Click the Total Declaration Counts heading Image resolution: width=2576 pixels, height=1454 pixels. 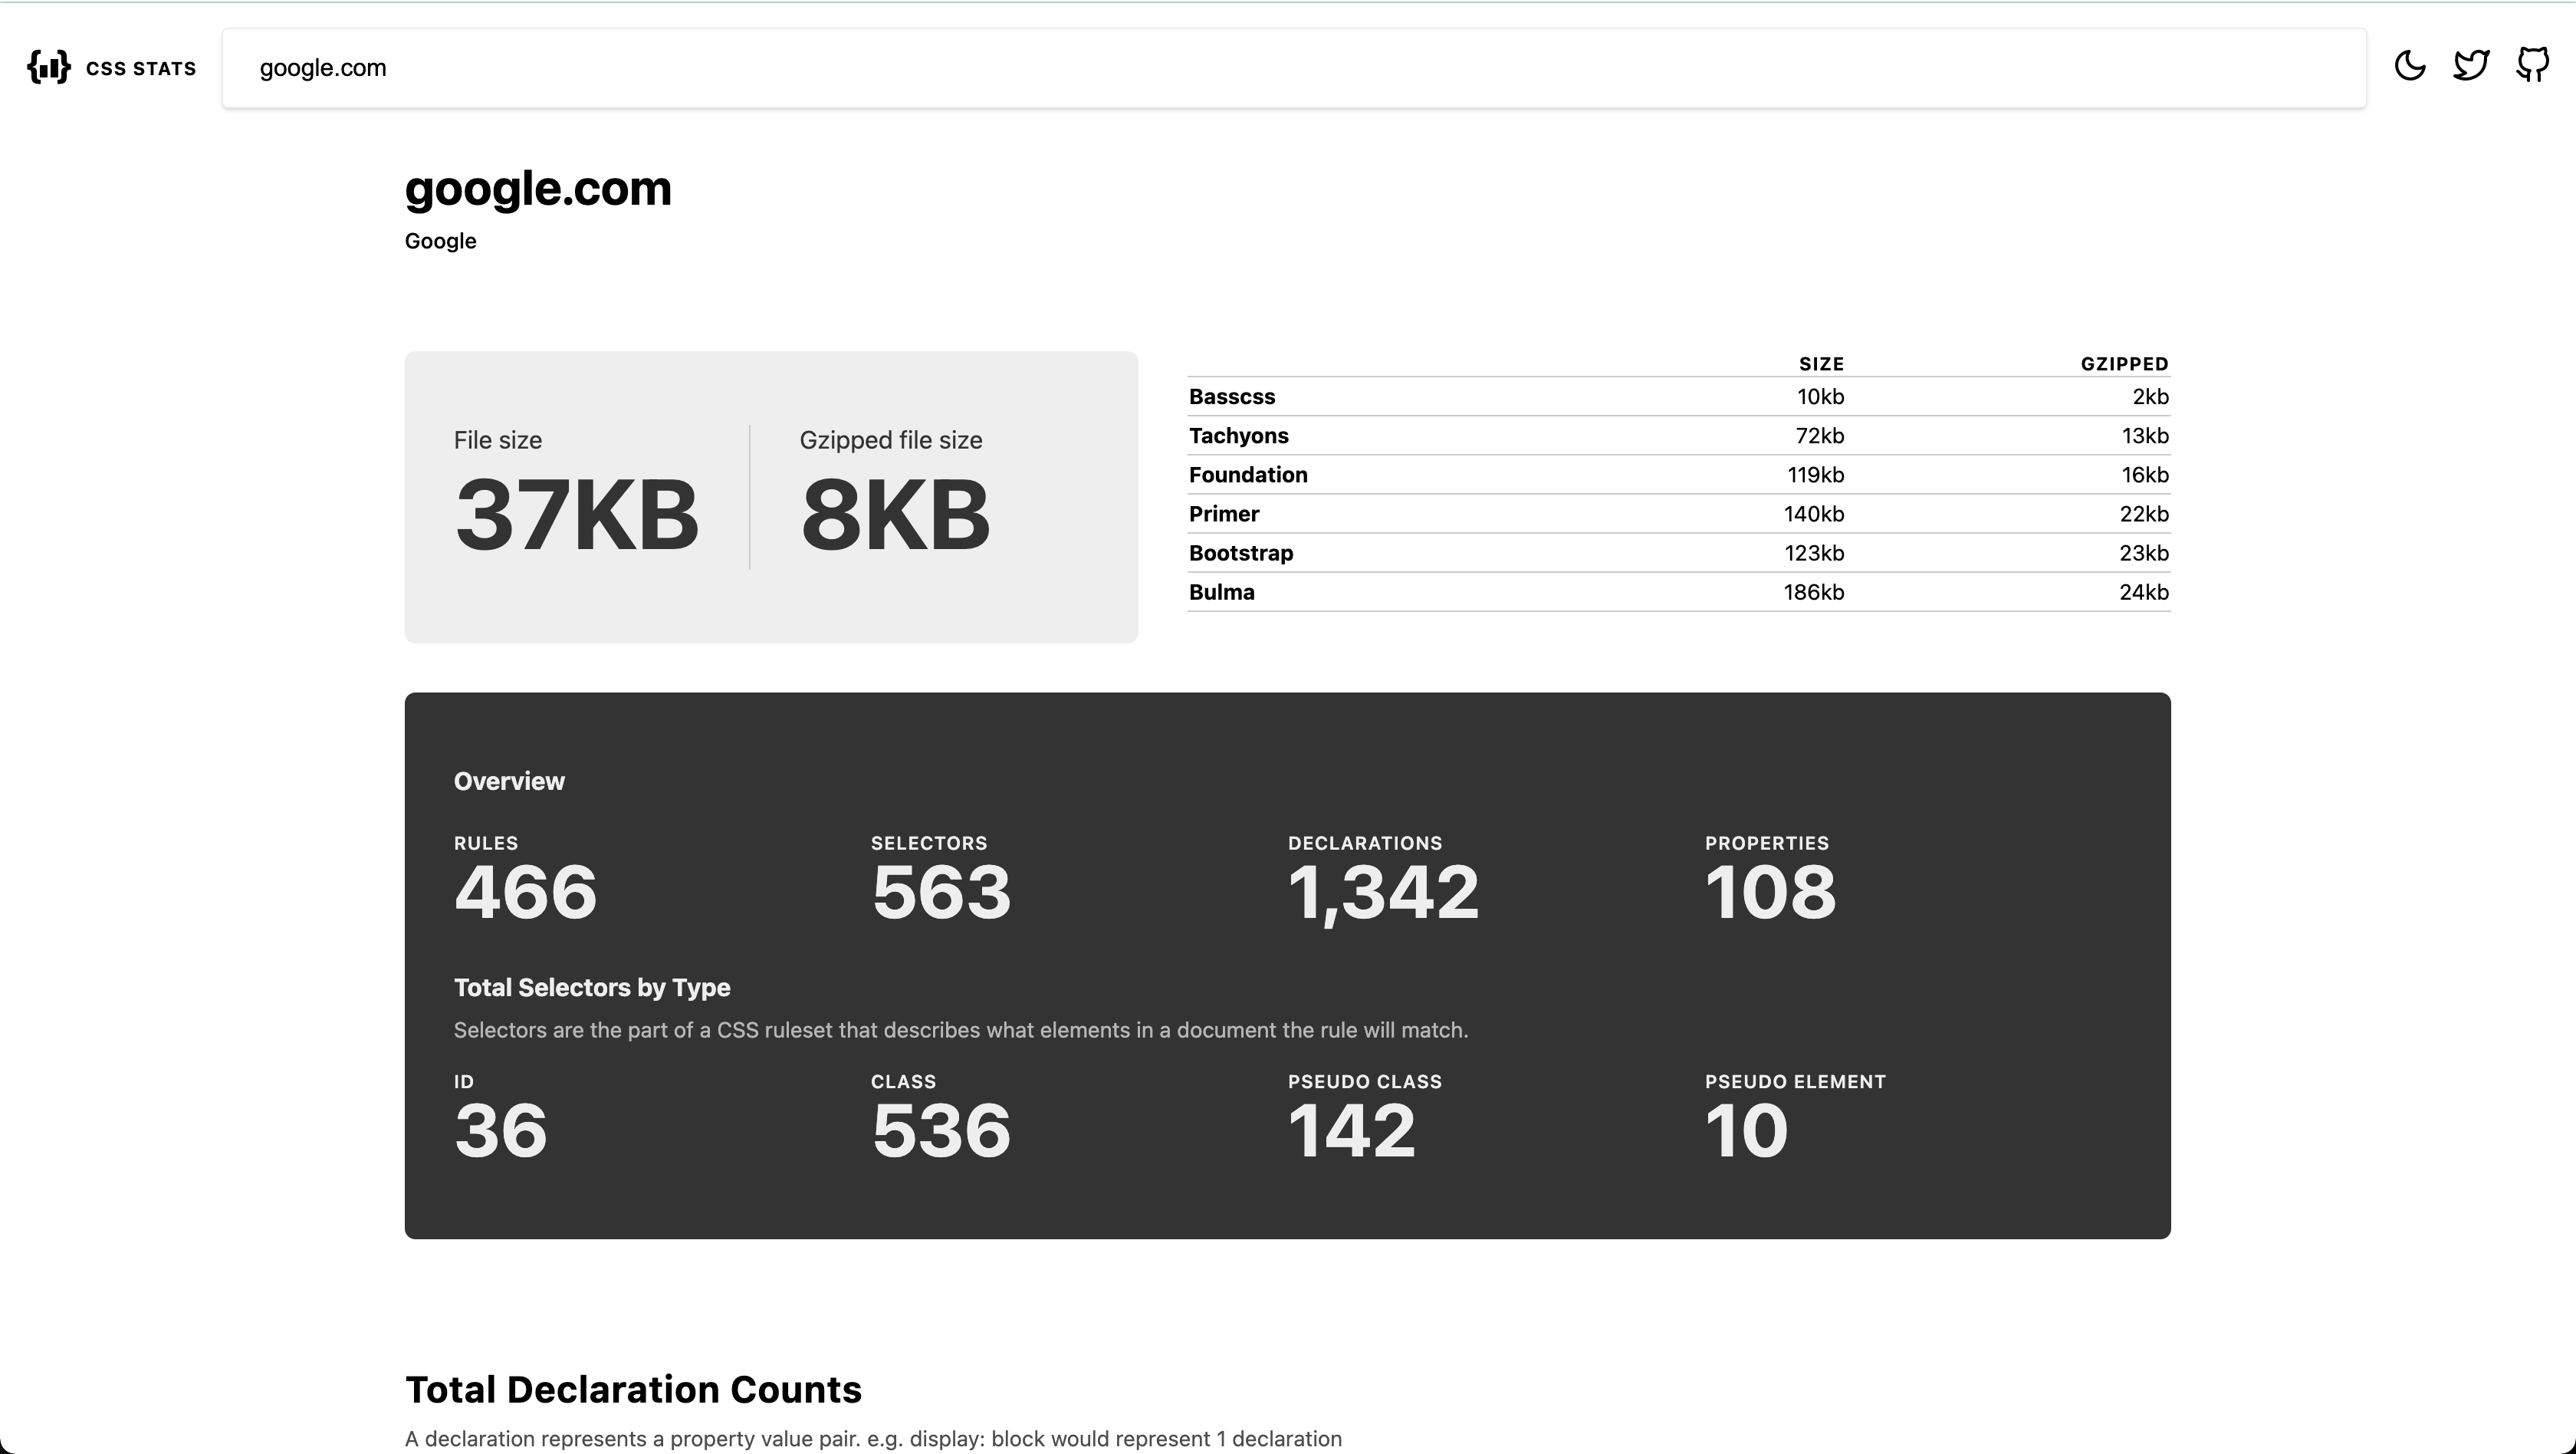click(633, 1390)
